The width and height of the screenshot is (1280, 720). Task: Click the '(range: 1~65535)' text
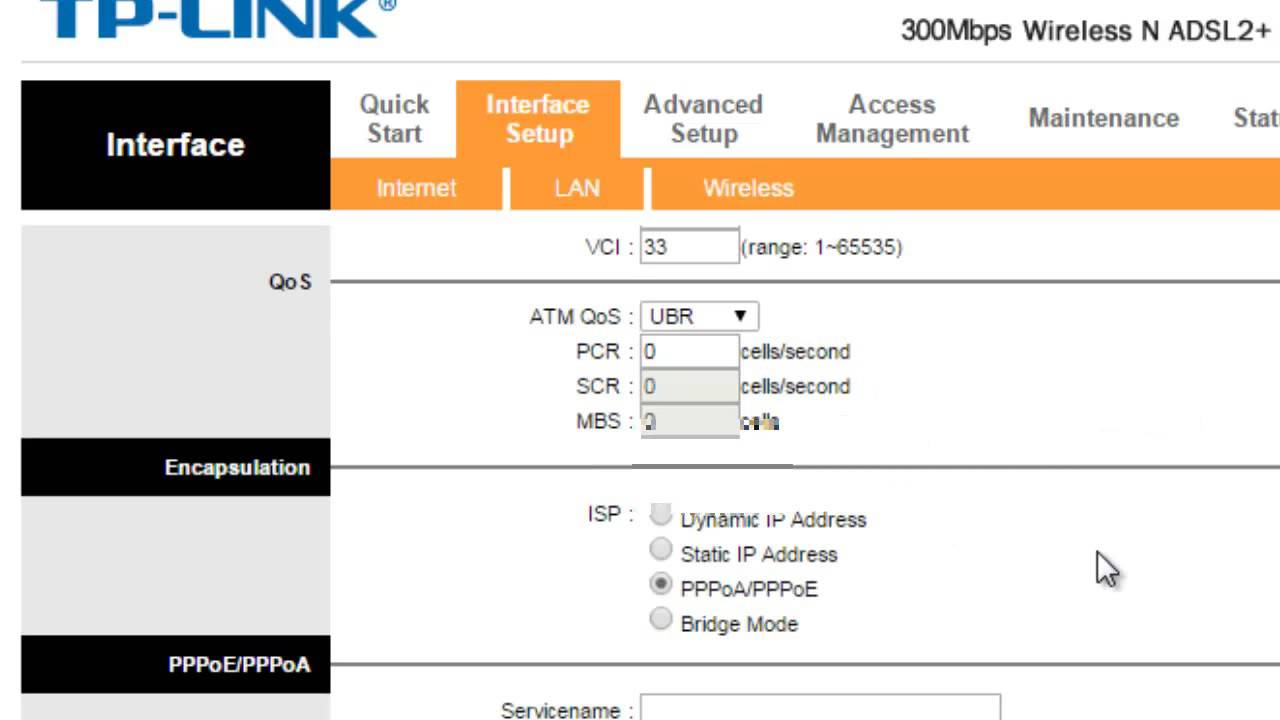point(822,247)
